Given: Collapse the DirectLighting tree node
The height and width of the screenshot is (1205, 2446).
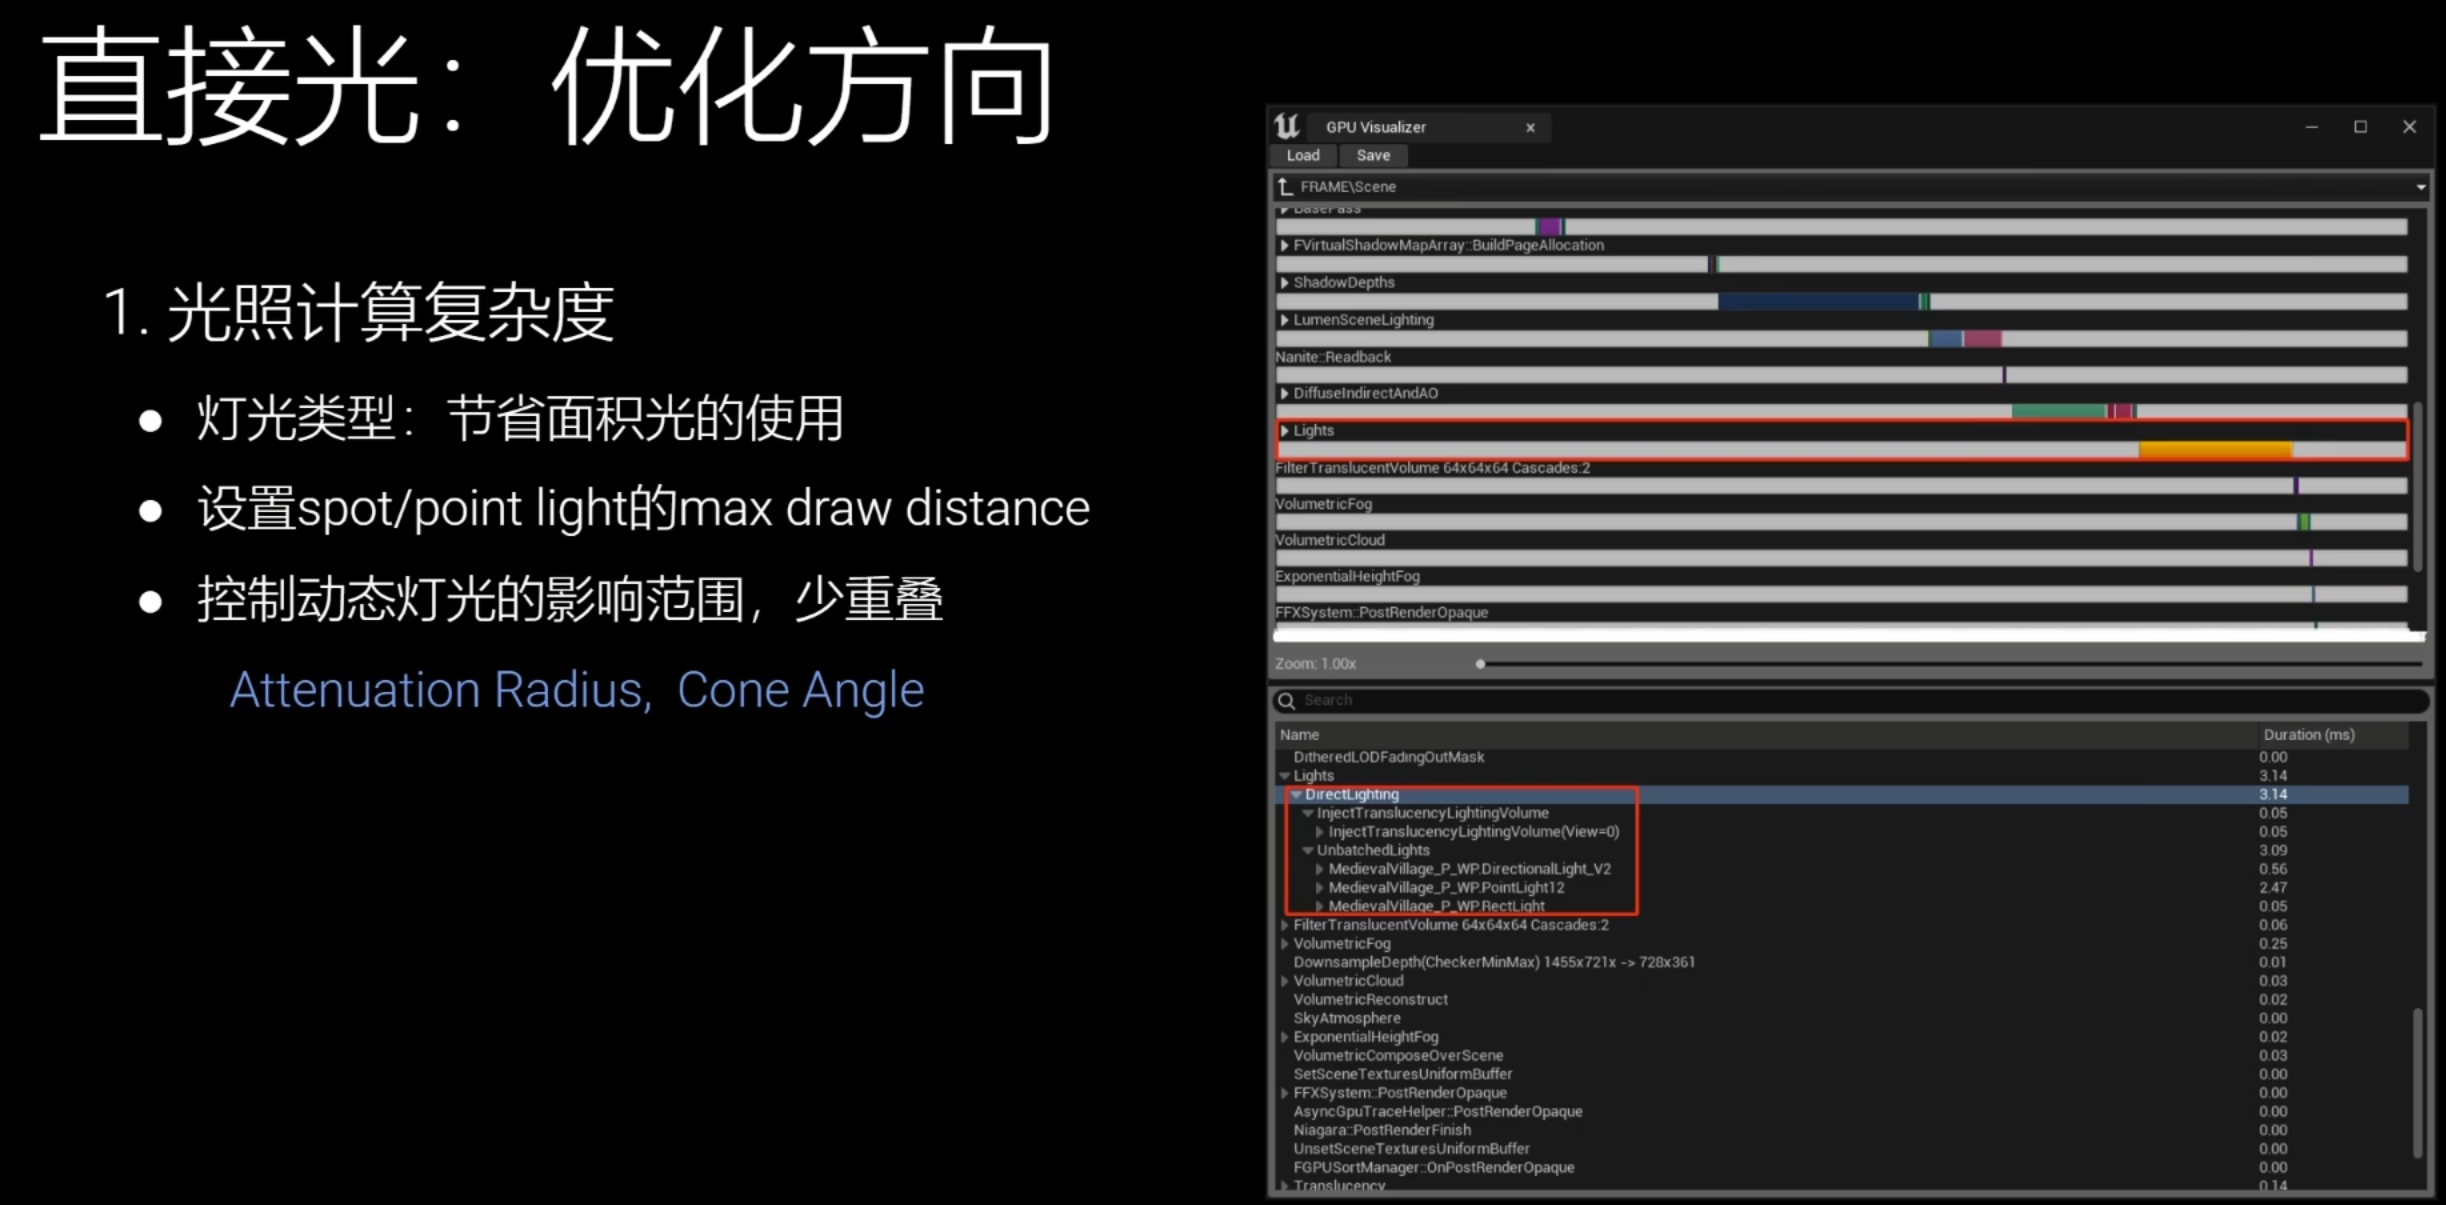Looking at the screenshot, I should 1296,794.
